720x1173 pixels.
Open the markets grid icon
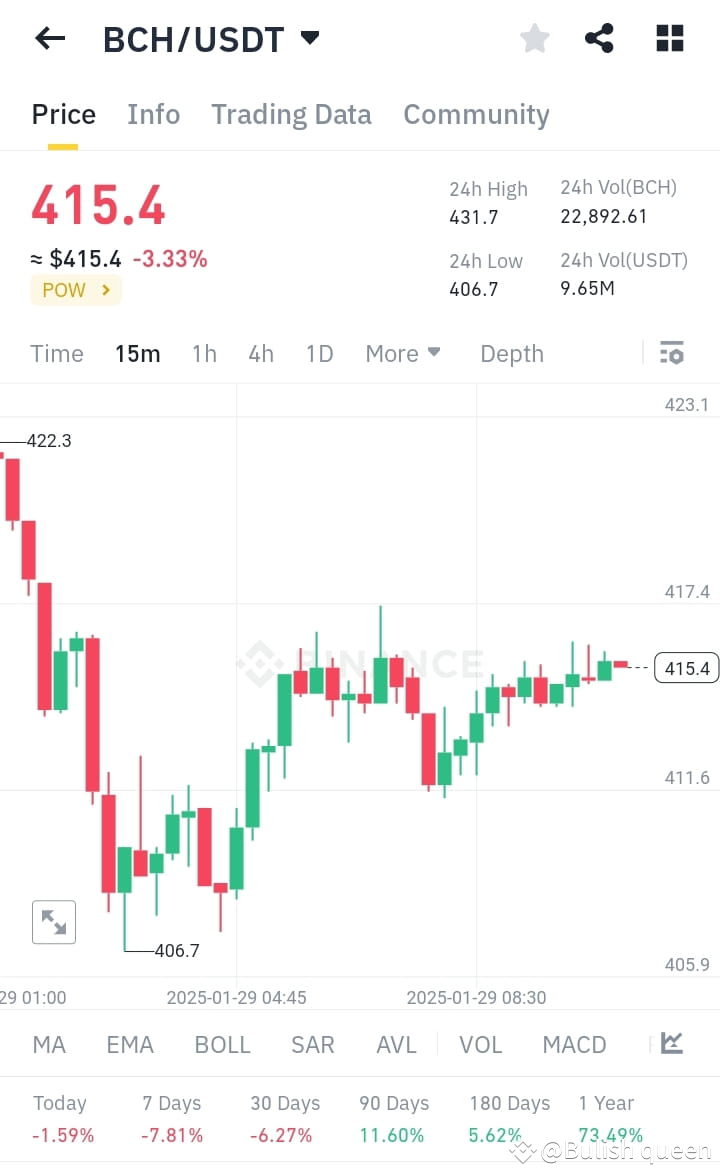[x=668, y=38]
